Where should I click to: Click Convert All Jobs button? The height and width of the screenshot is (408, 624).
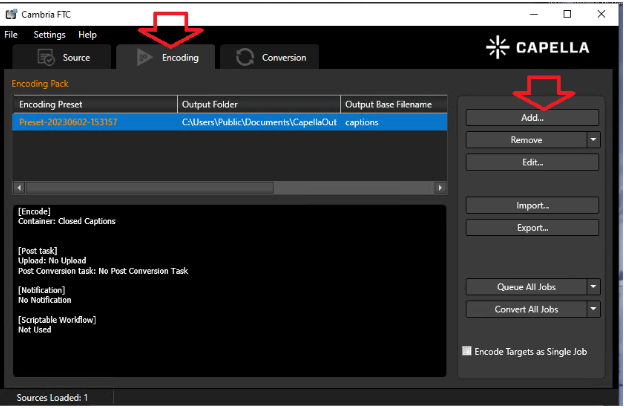(526, 309)
